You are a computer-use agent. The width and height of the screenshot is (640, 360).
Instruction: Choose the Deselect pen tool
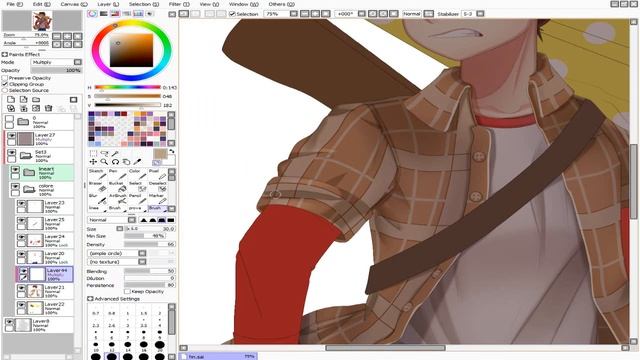[157, 186]
